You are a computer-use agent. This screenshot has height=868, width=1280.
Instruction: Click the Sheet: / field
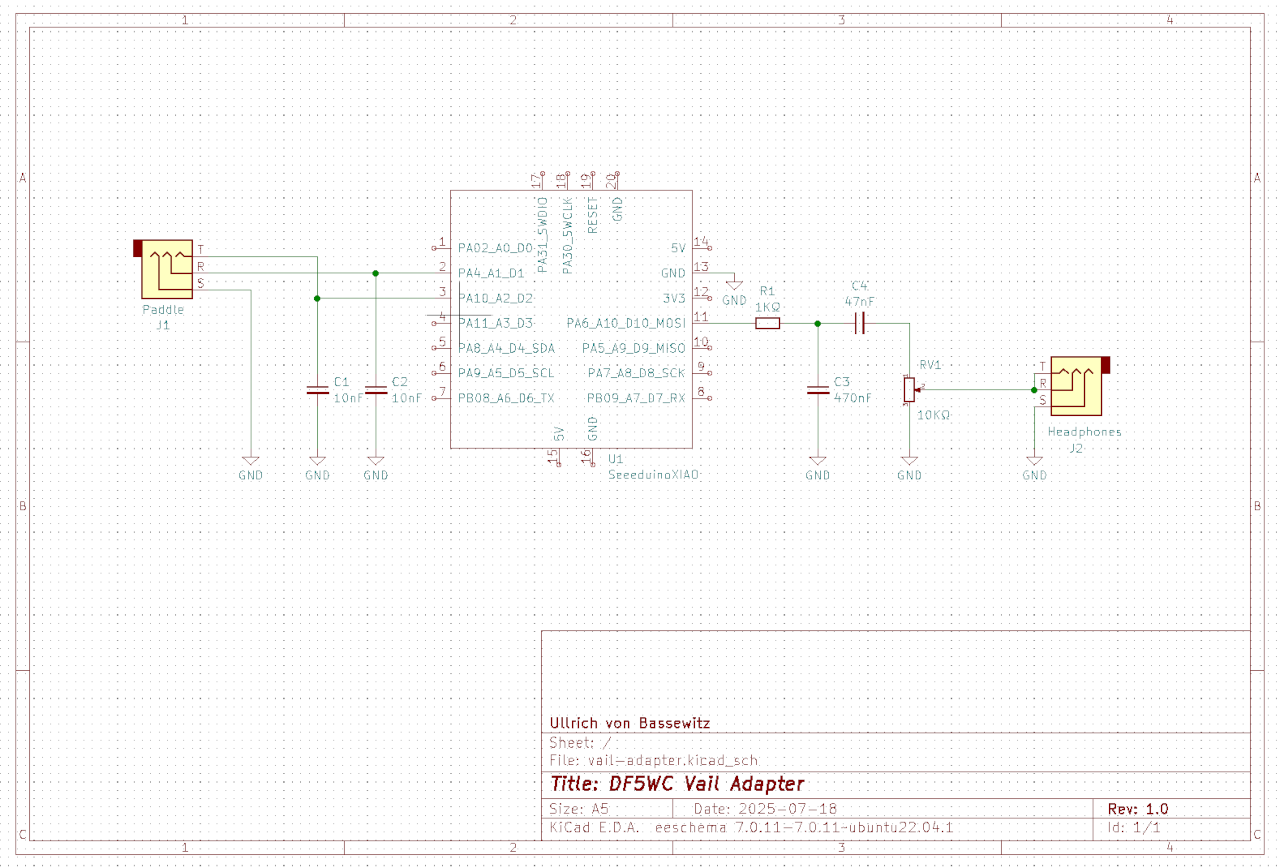pyautogui.click(x=580, y=743)
